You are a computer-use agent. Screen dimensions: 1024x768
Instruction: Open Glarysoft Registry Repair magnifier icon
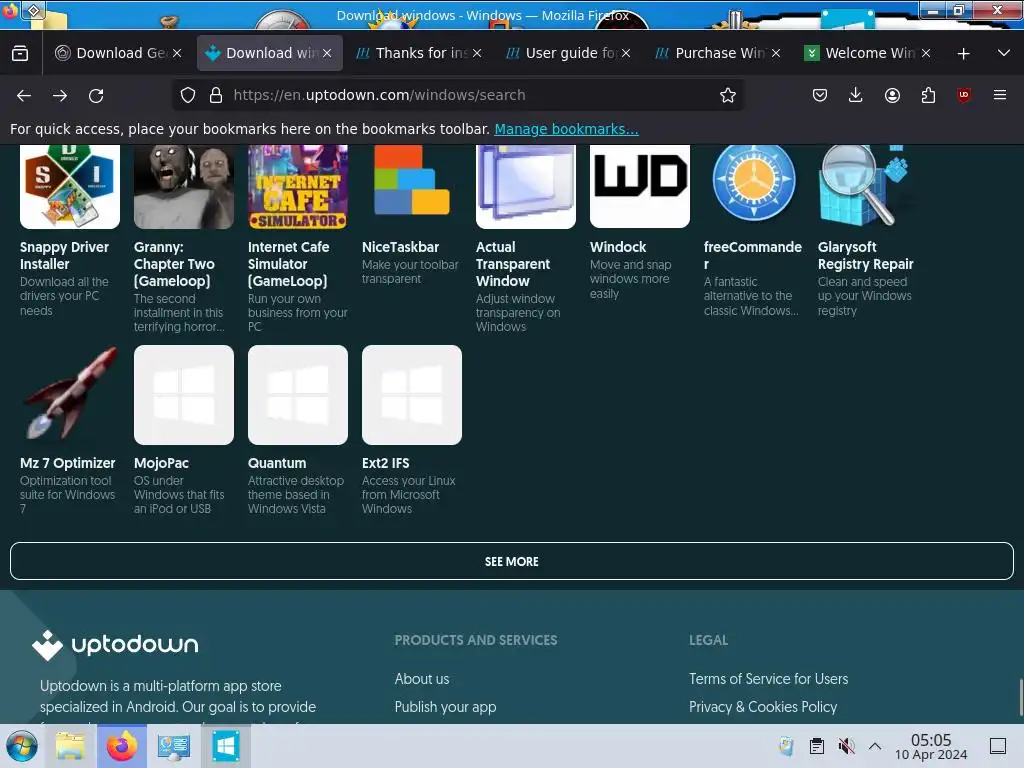(x=865, y=185)
